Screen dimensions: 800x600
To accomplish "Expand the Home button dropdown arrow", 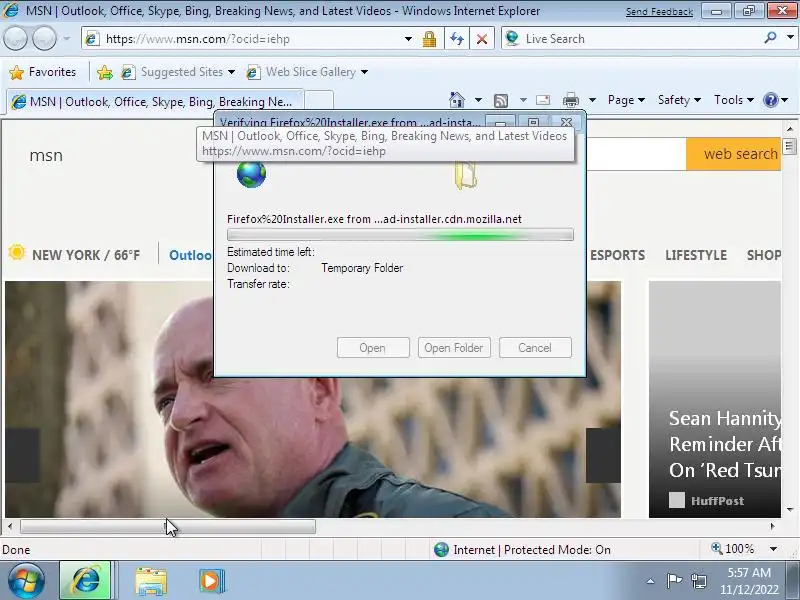I will (478, 100).
